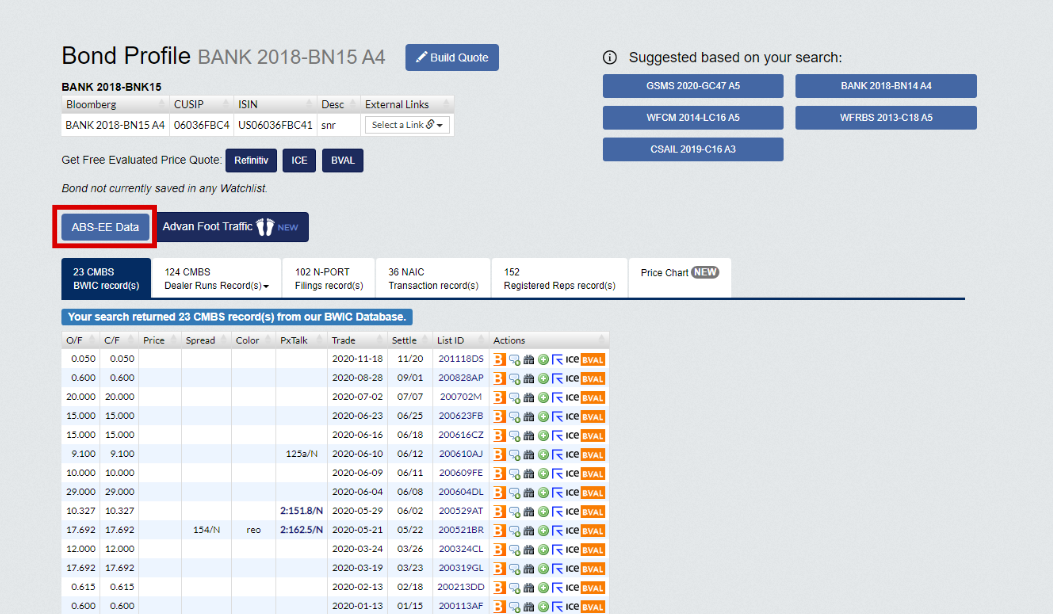1053x614 pixels.
Task: Click the binoculars icon in the 200702M row
Action: 529,397
